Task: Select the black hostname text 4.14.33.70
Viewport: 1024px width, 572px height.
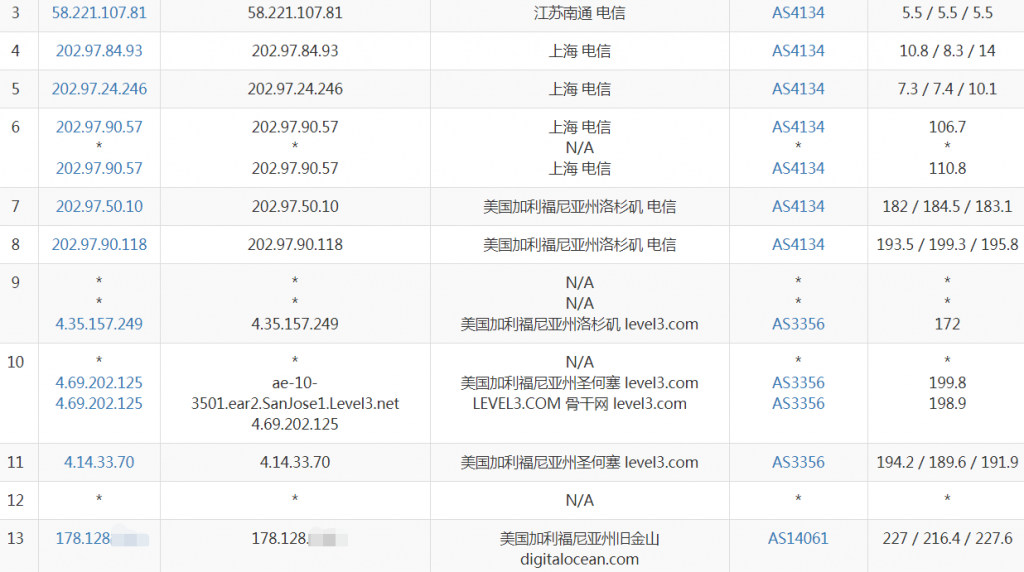Action: point(295,462)
